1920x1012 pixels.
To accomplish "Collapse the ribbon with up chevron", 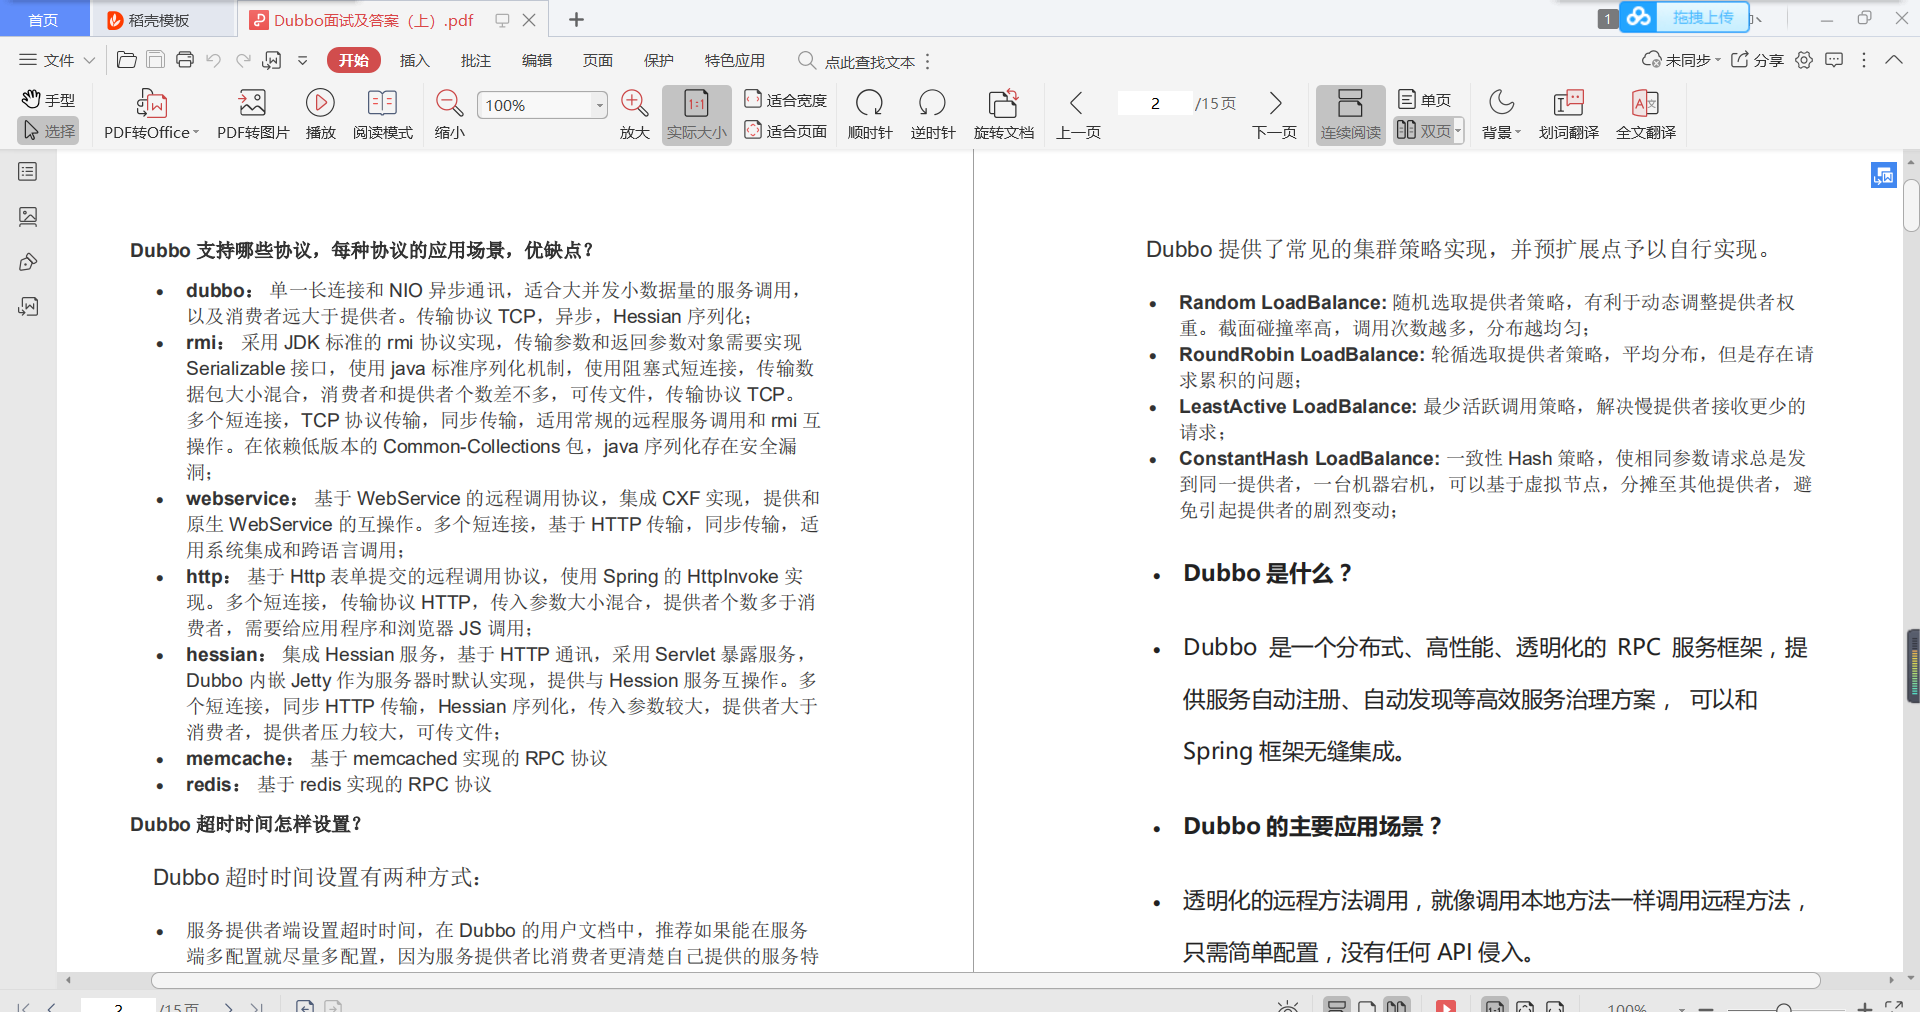I will point(1894,60).
